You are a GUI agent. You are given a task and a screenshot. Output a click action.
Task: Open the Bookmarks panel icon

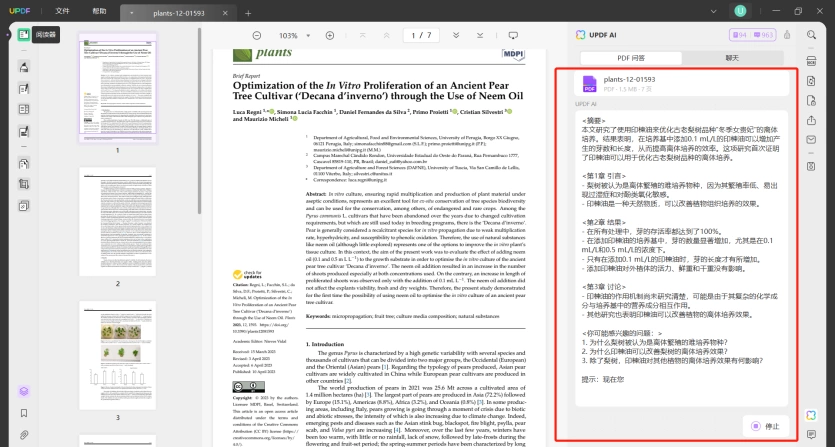click(x=23, y=413)
